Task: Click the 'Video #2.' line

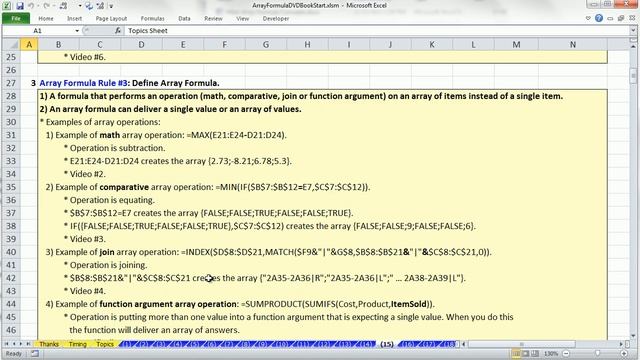Action: coord(85,174)
